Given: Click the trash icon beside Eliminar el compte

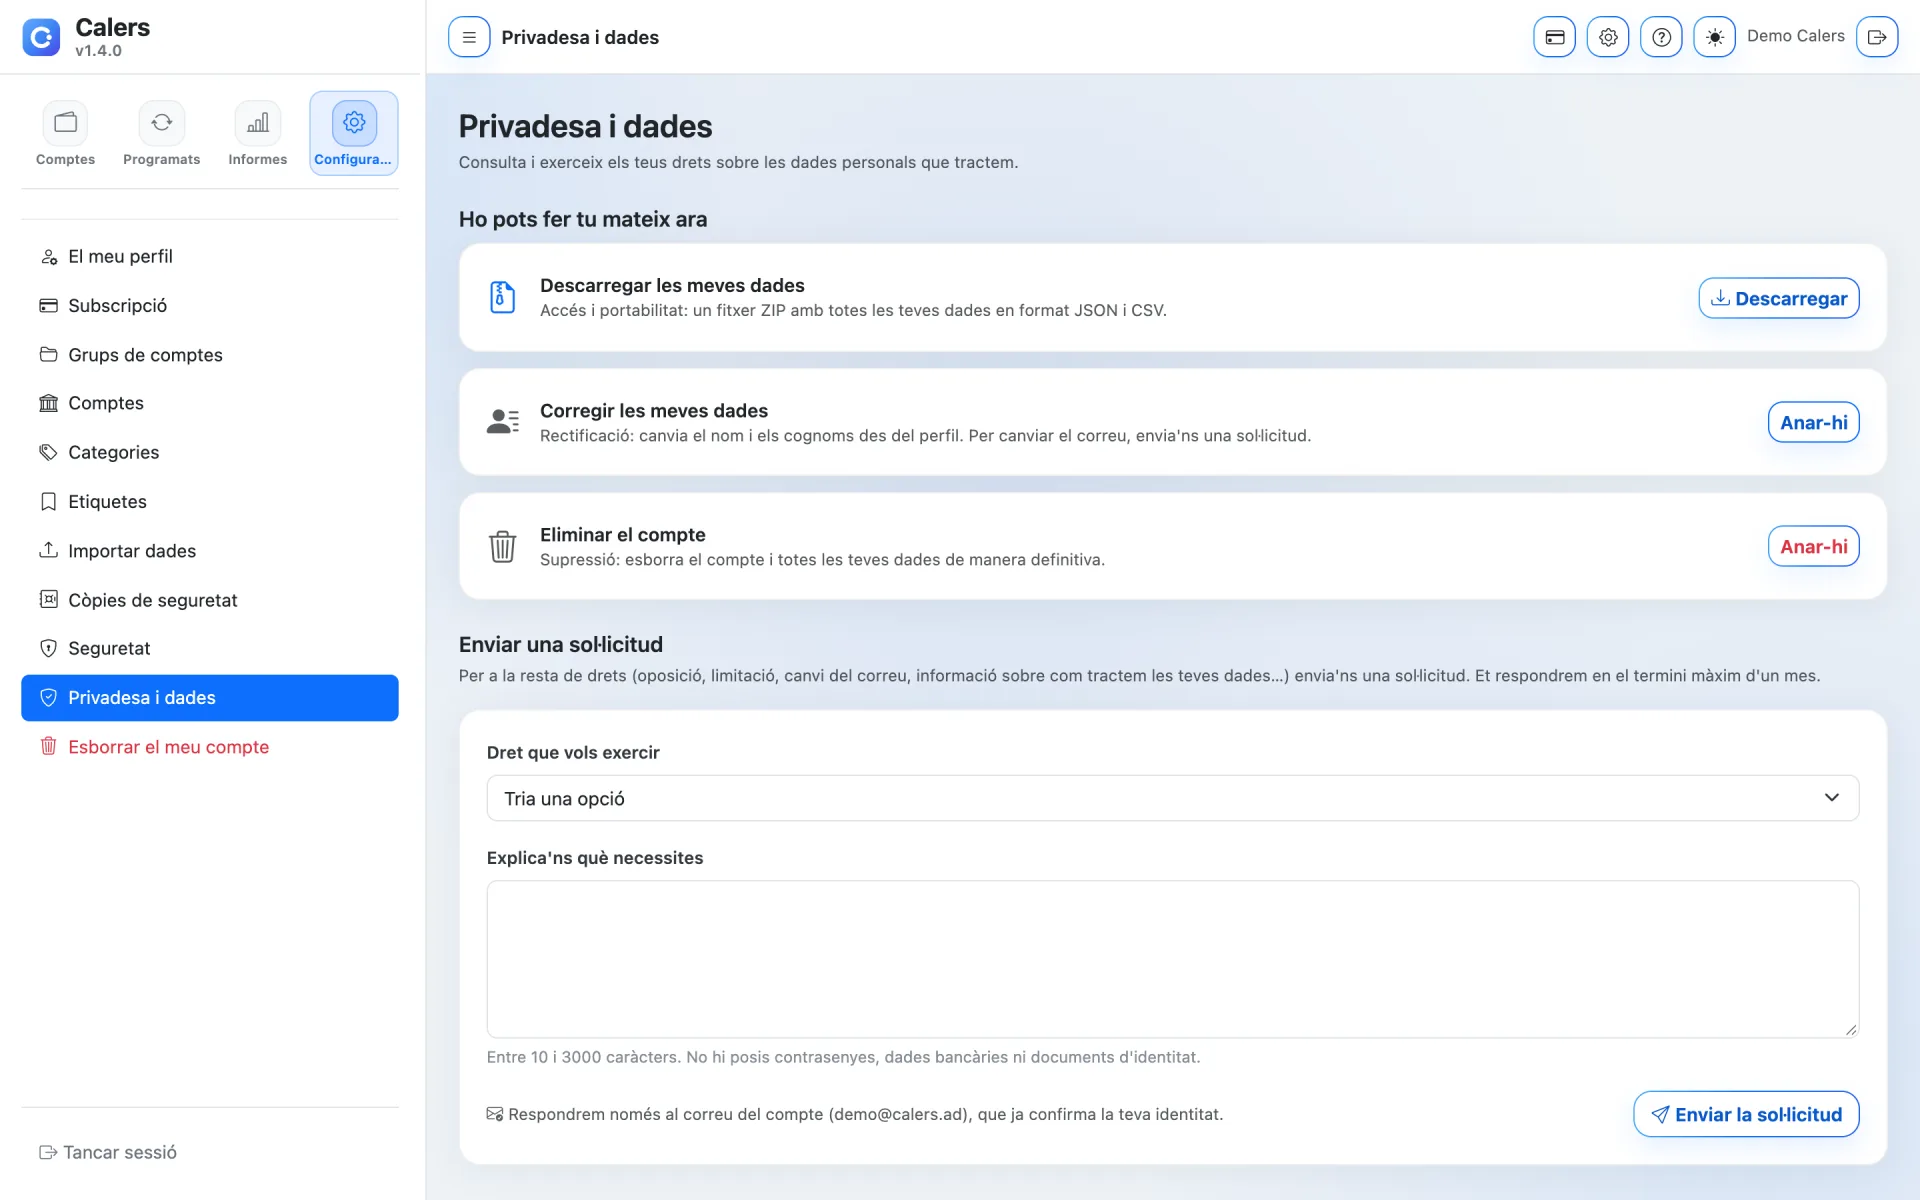Looking at the screenshot, I should pyautogui.click(x=503, y=546).
